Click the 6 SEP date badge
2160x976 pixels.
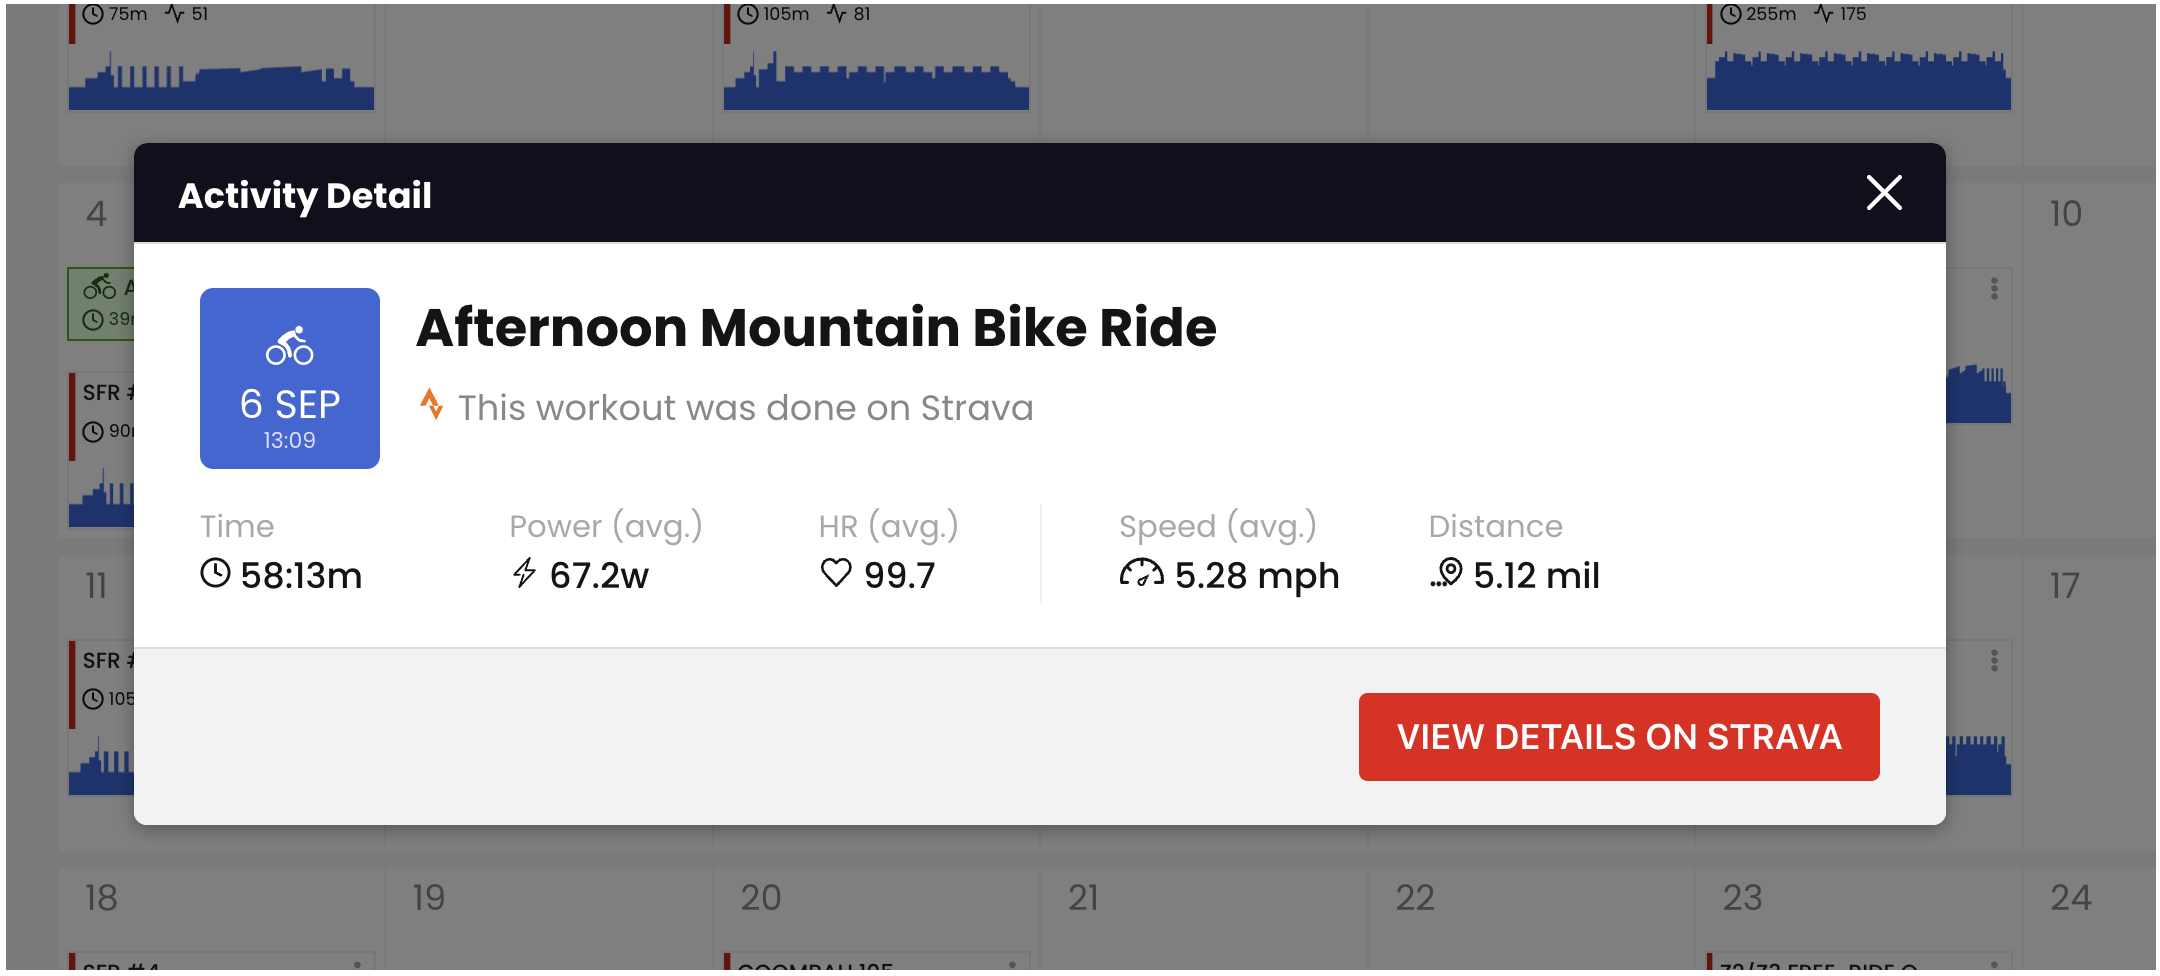point(290,378)
